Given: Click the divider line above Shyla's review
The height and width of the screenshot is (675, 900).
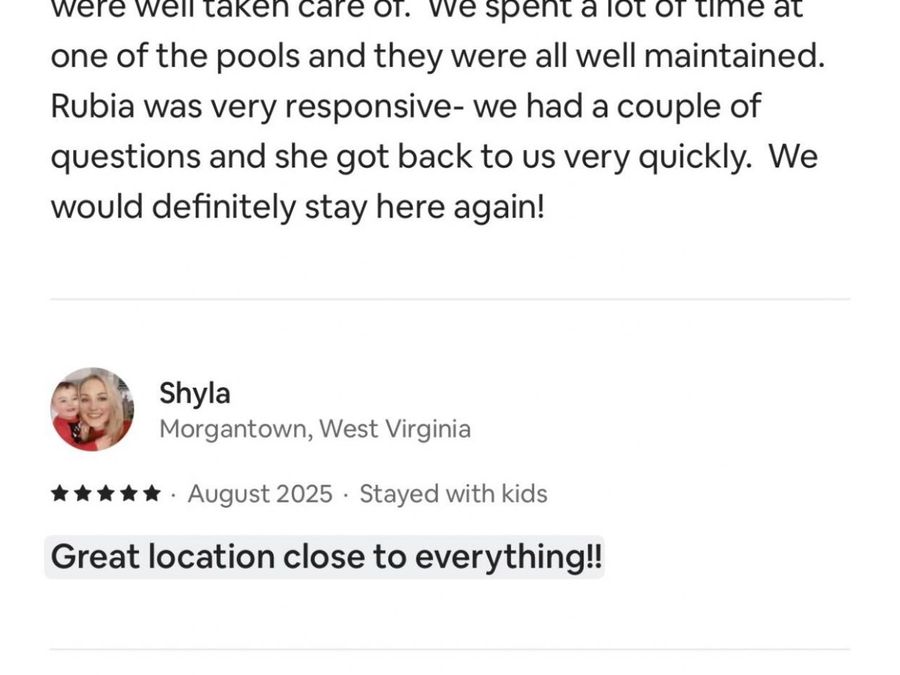Looking at the screenshot, I should pos(450,299).
